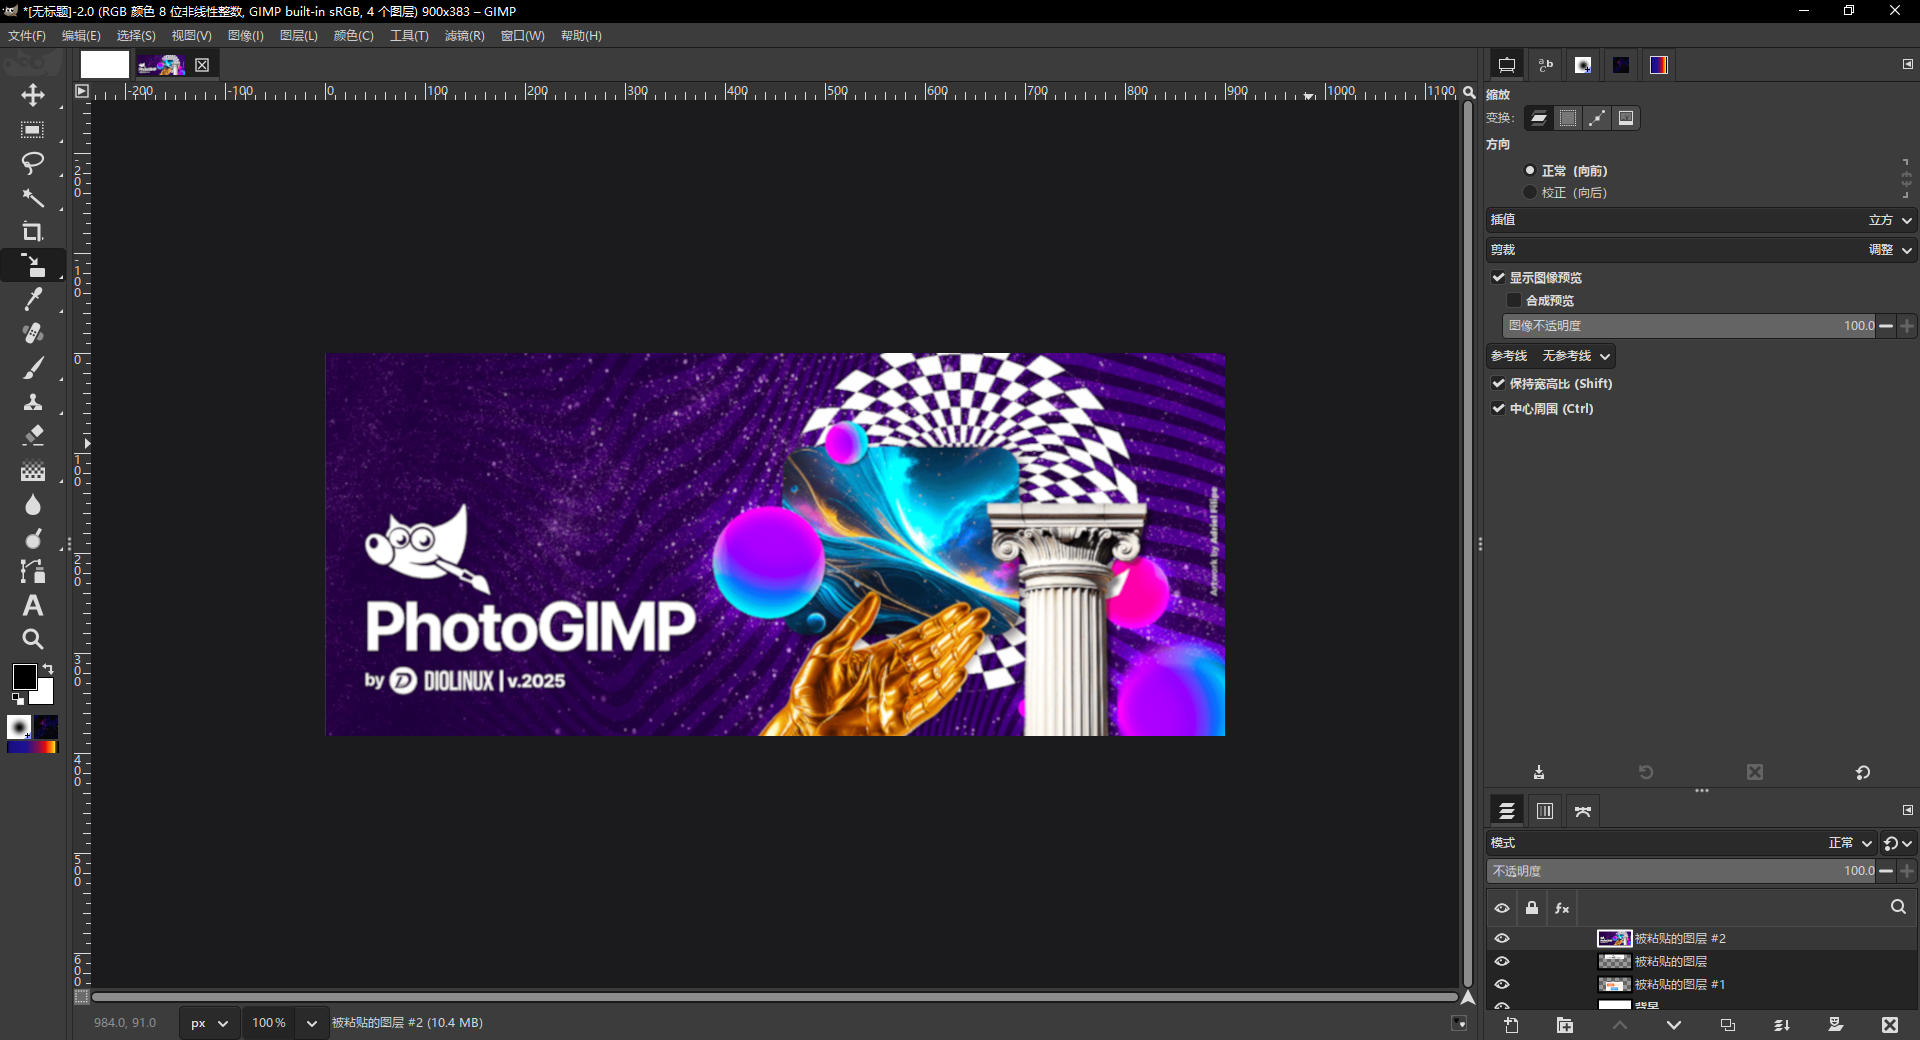This screenshot has height=1040, width=1920.
Task: Open the layer mode group switch dropdown
Action: tap(1898, 843)
